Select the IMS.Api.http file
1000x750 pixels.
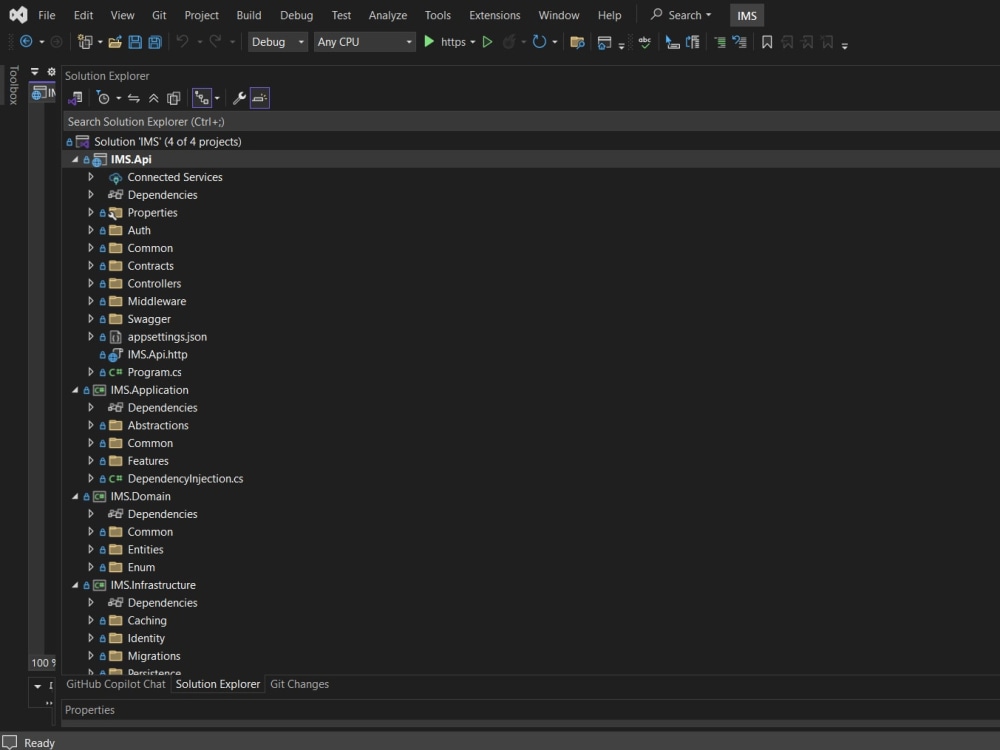point(158,355)
